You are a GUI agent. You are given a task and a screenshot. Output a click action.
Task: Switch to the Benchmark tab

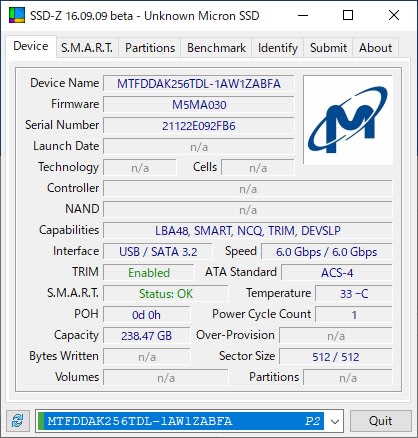tap(216, 48)
